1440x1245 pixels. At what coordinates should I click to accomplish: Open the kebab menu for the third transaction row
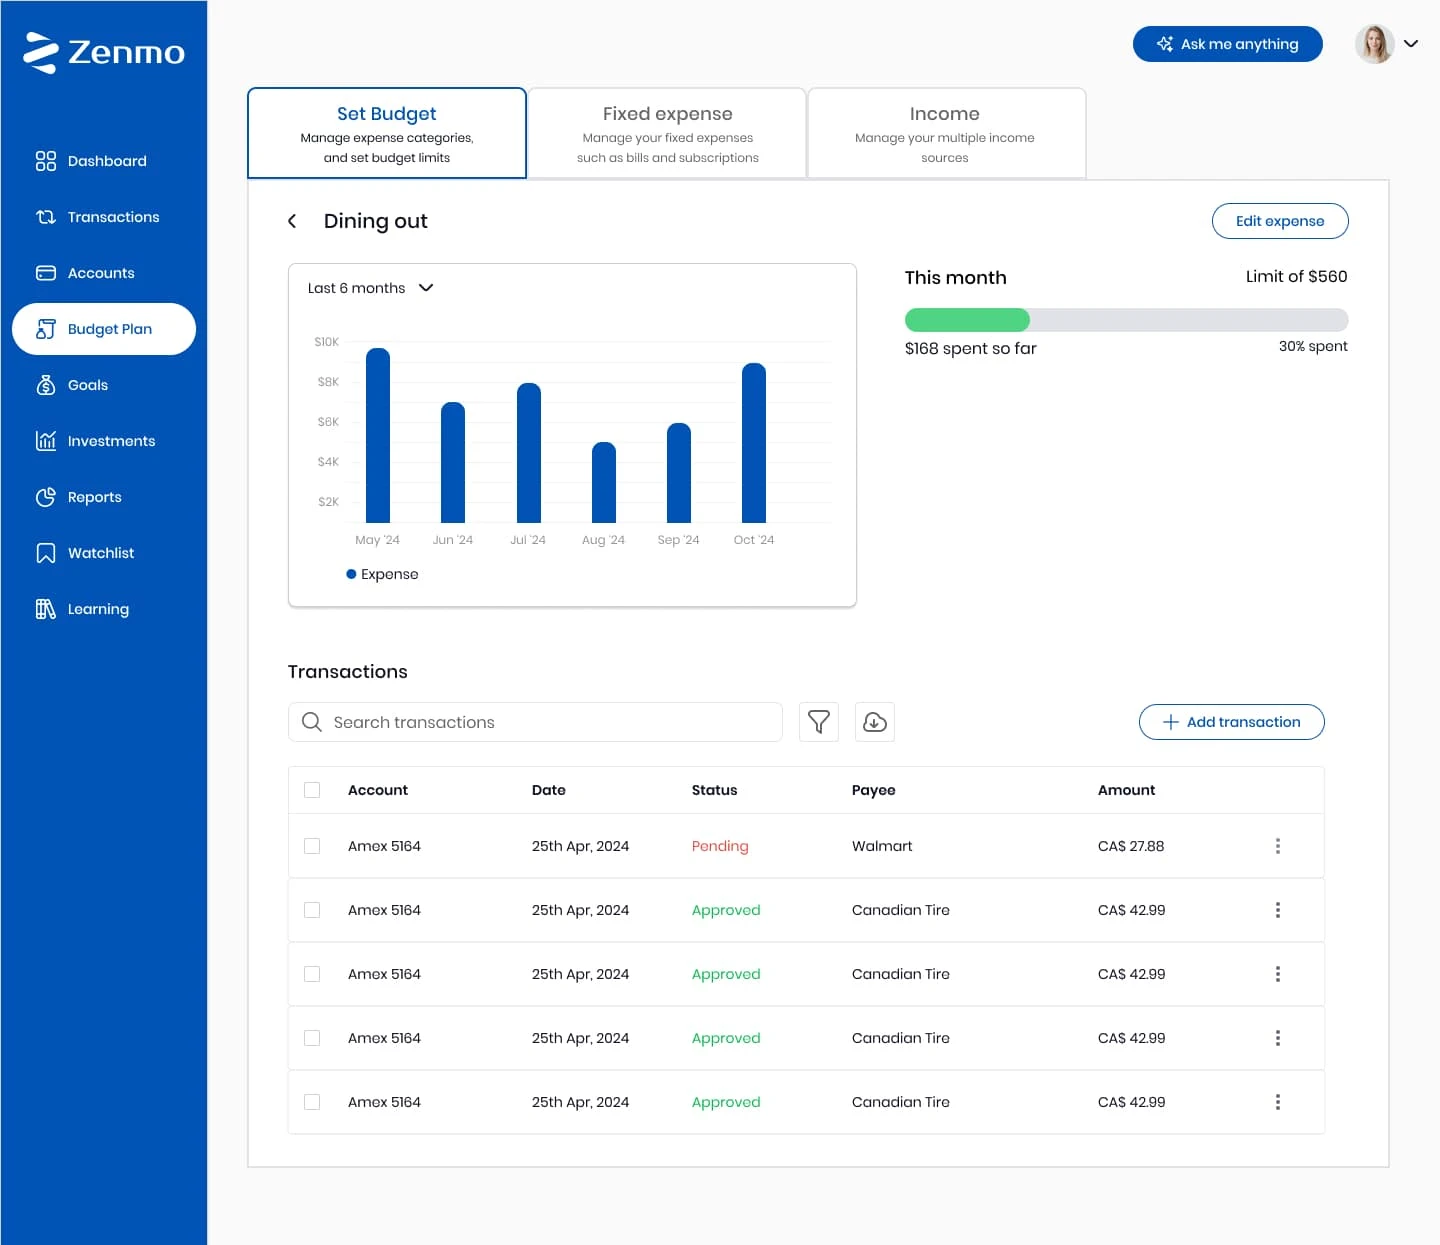(x=1278, y=974)
